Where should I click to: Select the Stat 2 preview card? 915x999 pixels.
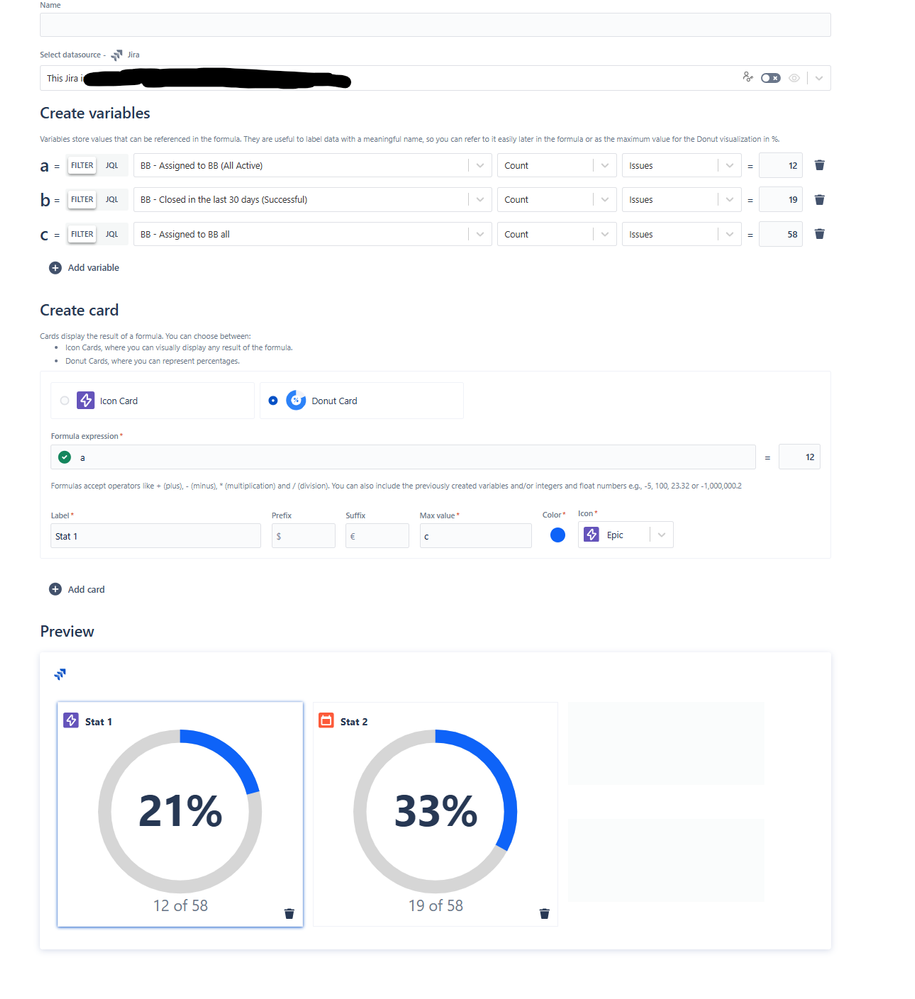[x=435, y=814]
